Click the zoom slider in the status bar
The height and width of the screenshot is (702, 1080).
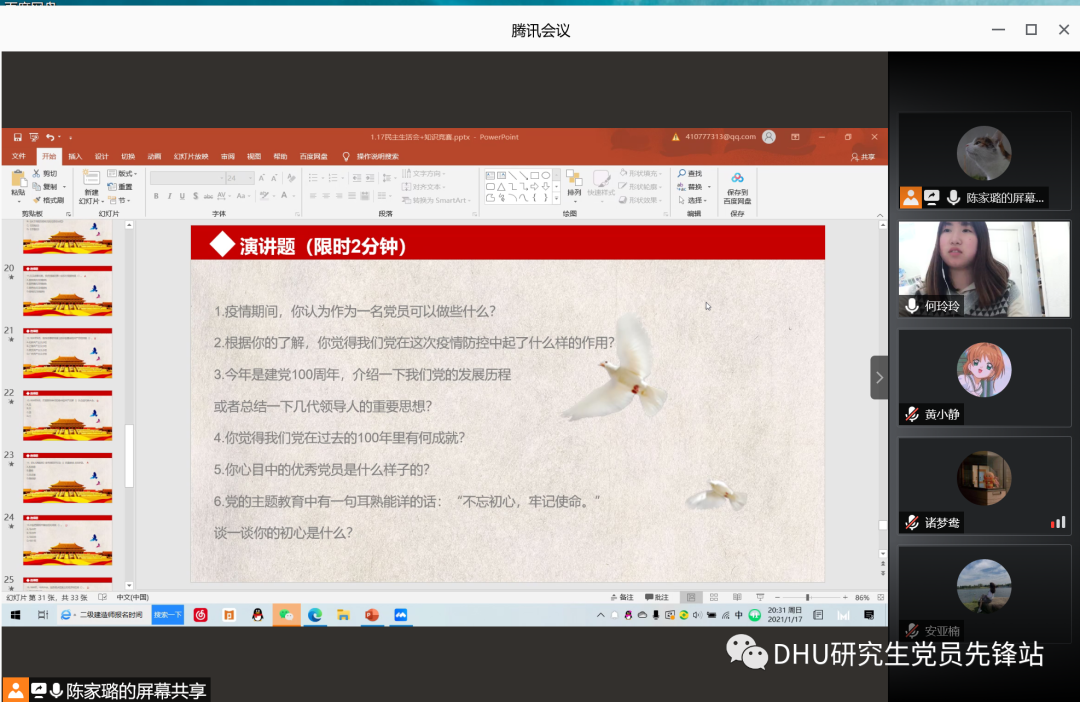(x=808, y=597)
